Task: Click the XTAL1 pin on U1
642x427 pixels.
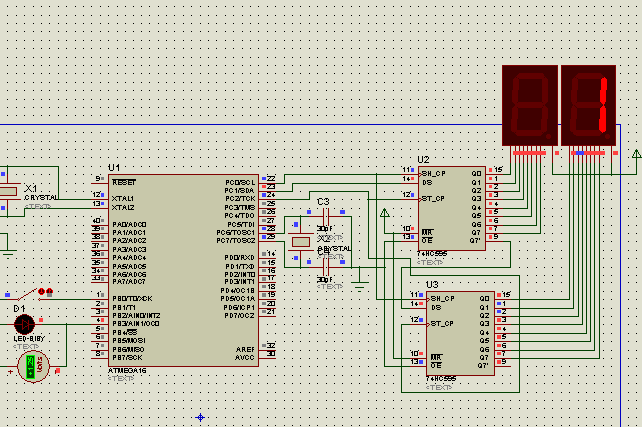Action: pos(124,199)
